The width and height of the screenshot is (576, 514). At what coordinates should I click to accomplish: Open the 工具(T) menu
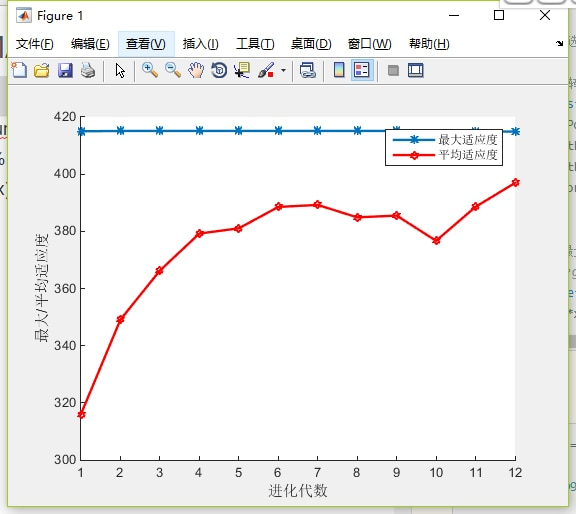255,44
